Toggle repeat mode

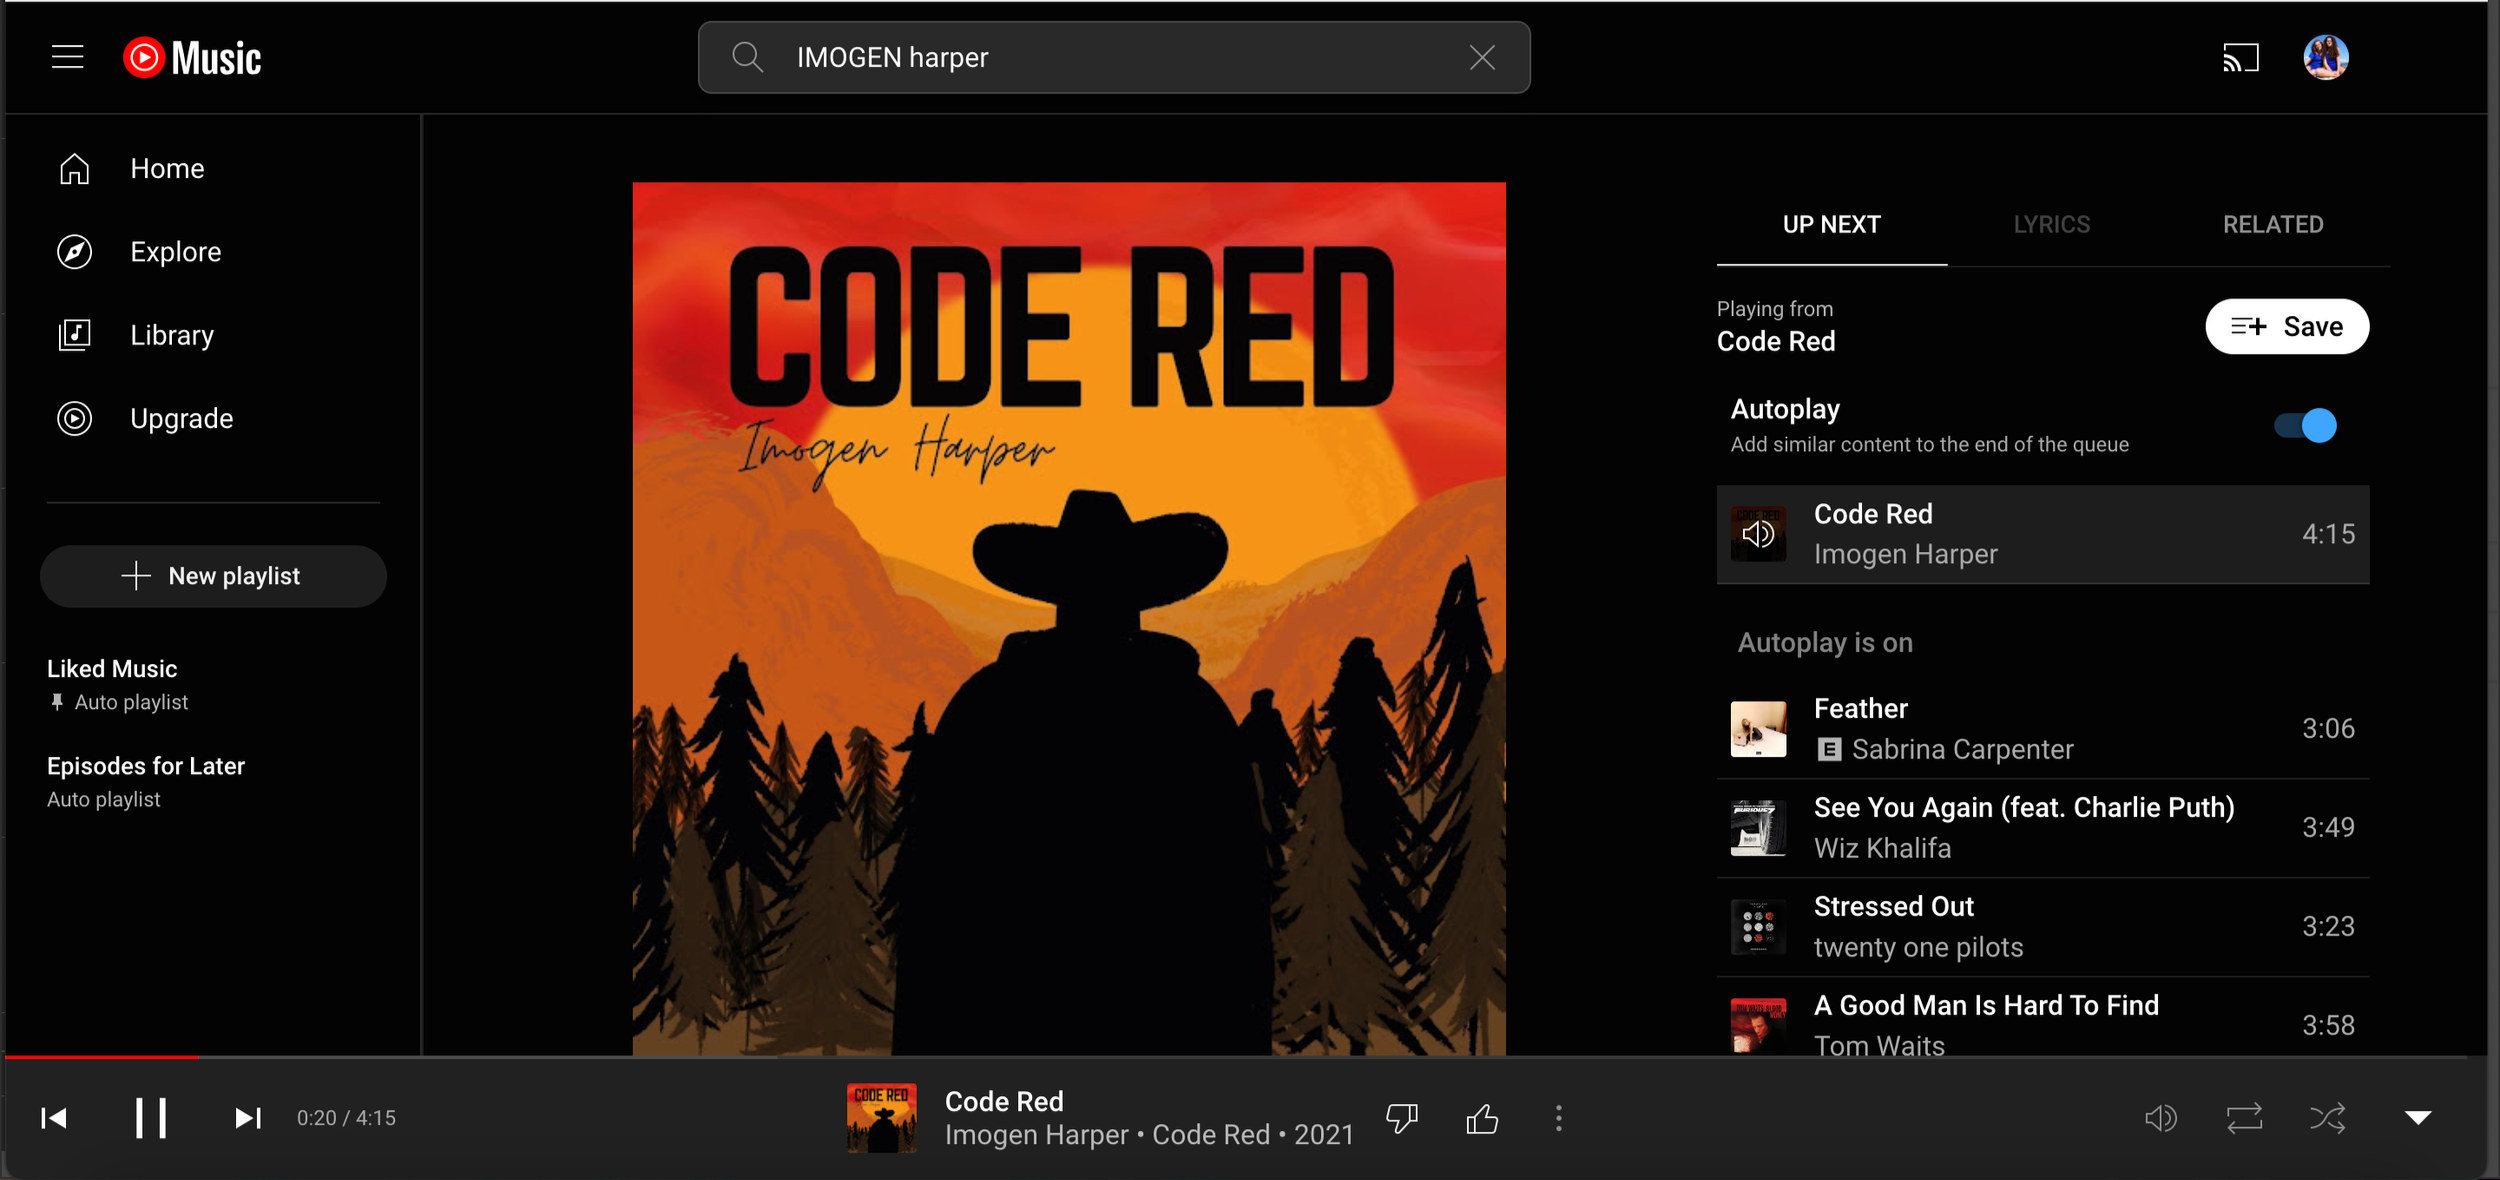click(x=2244, y=1118)
